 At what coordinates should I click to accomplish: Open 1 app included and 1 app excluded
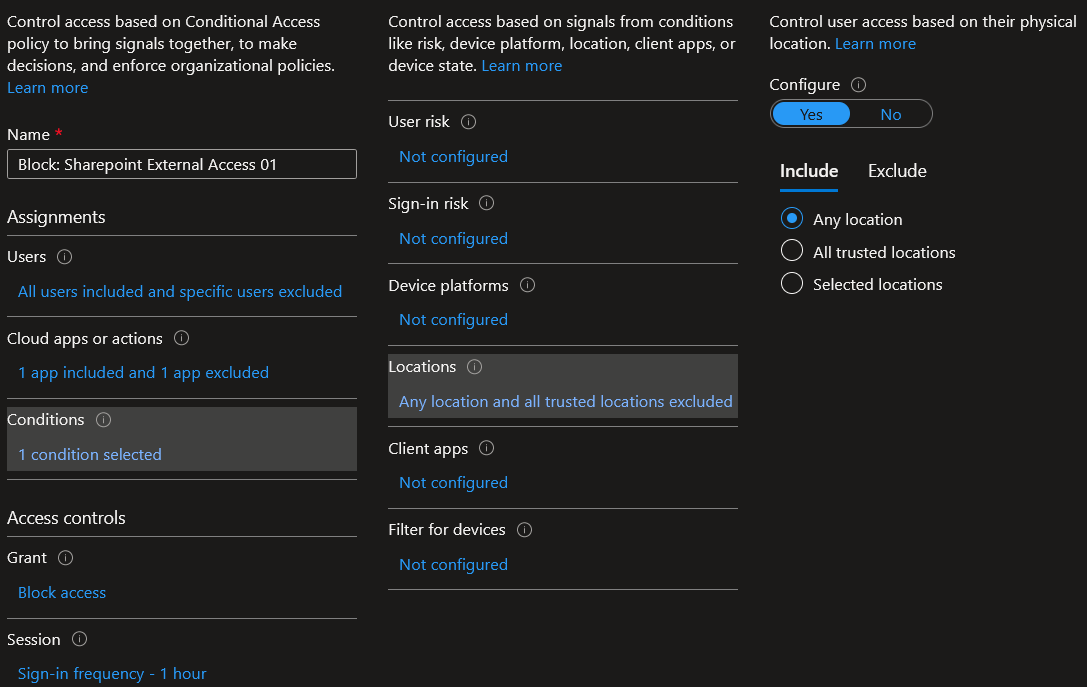(x=143, y=373)
